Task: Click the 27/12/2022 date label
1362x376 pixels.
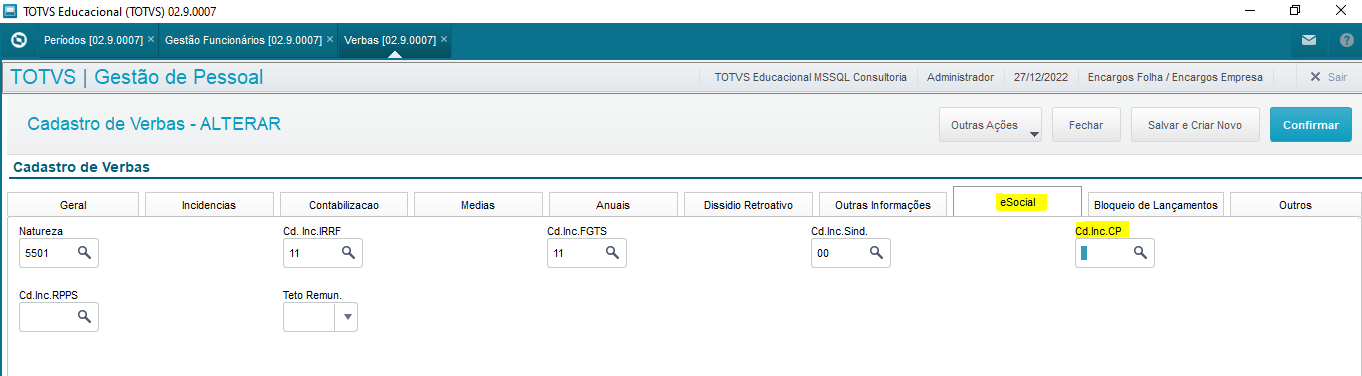Action: click(1041, 77)
